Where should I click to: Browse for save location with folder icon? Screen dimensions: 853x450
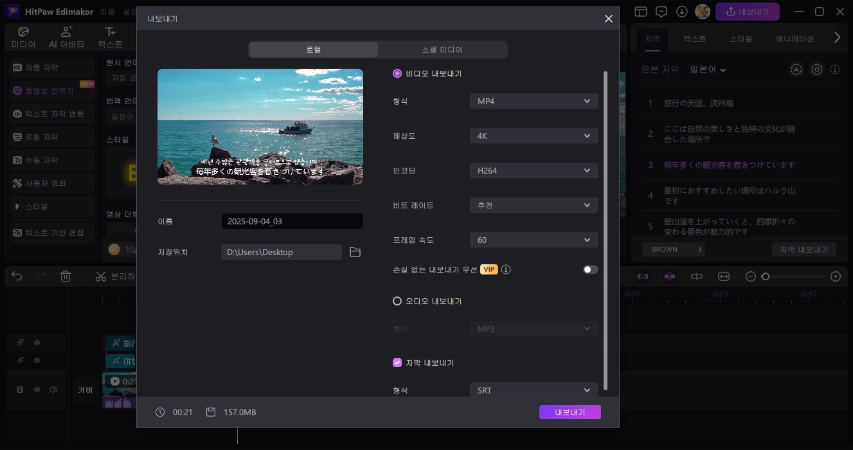(x=355, y=252)
